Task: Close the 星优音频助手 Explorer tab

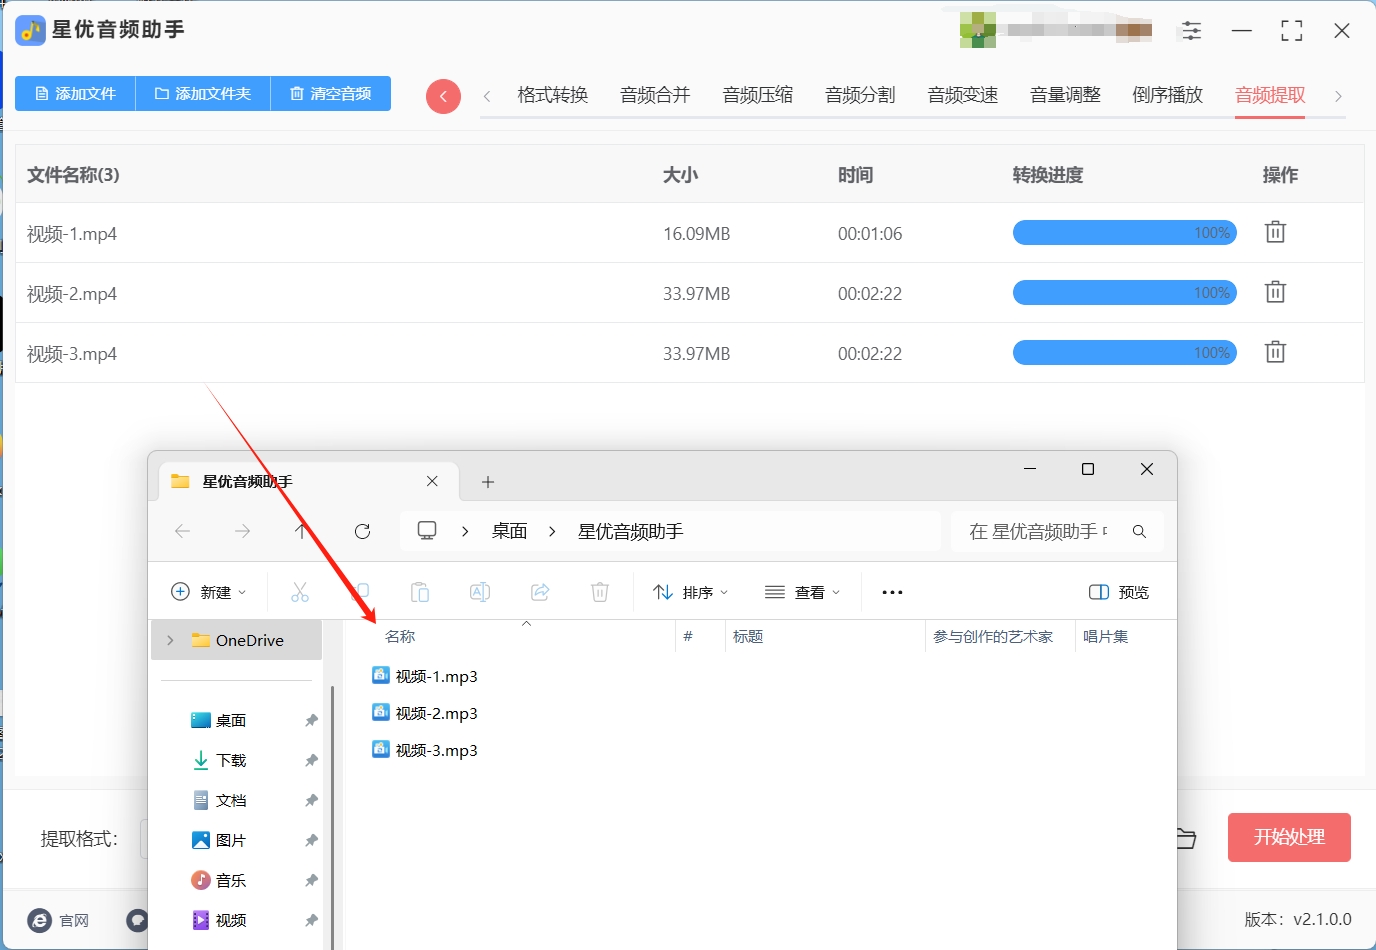Action: (432, 481)
